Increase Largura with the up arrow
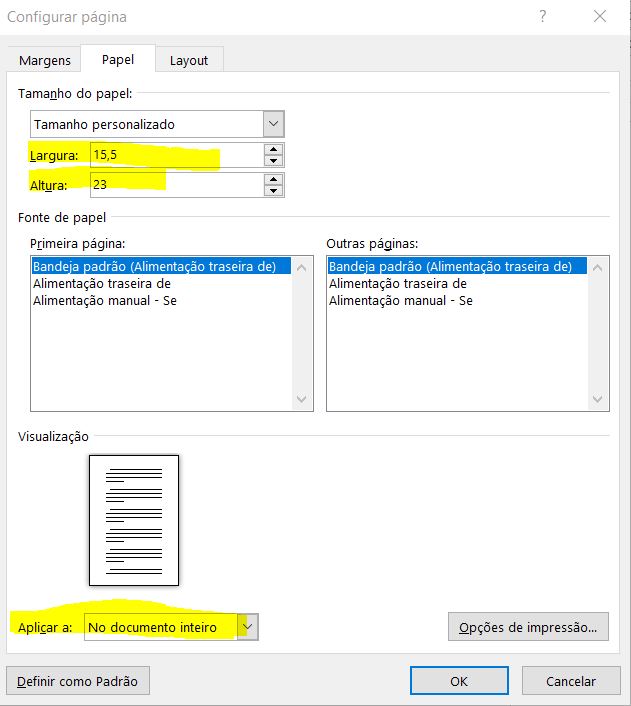 pos(273,149)
